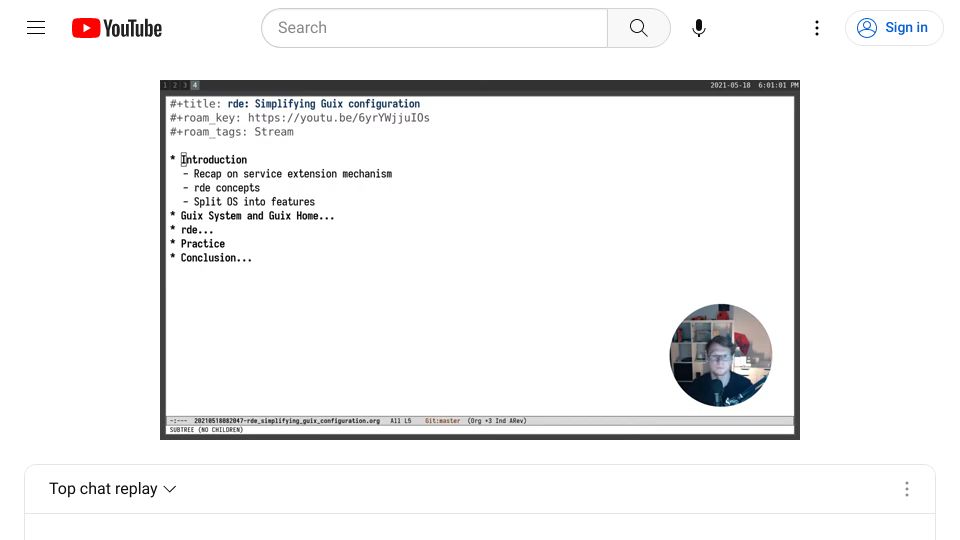
Task: Click 'Recap on service extension mechanism' line
Action: (293, 174)
